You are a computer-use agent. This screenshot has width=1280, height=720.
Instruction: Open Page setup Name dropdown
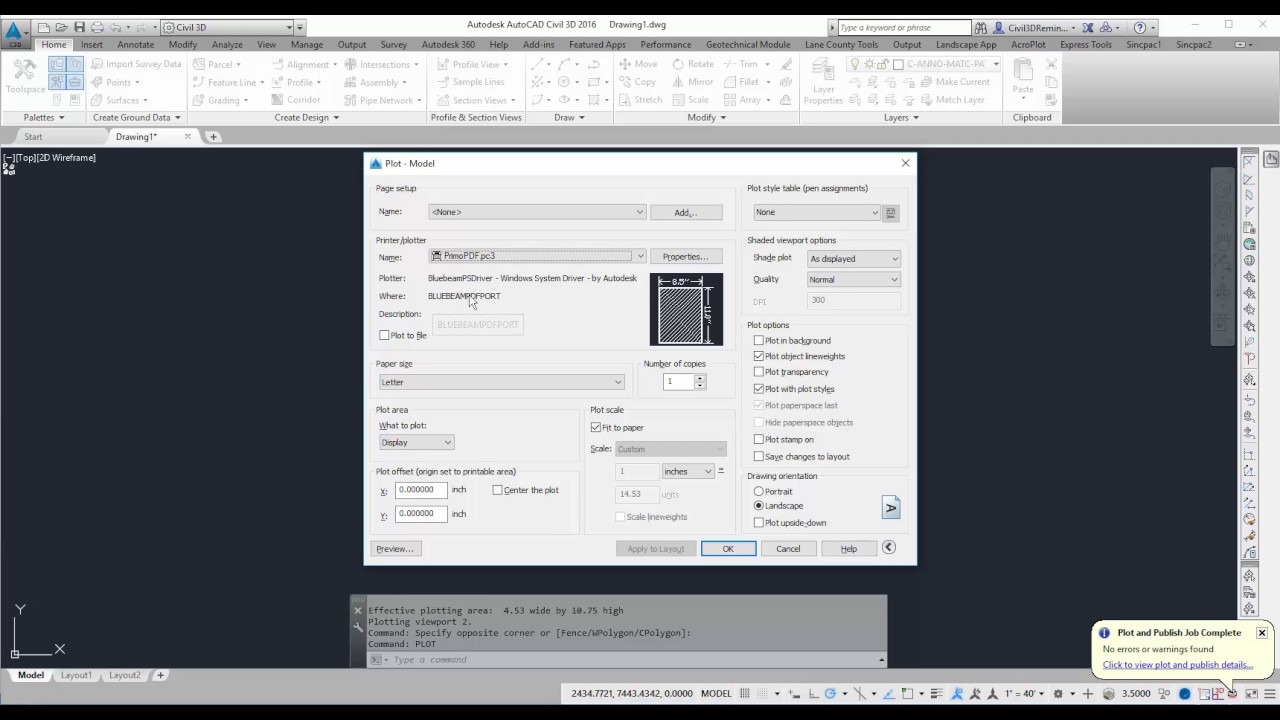(537, 212)
